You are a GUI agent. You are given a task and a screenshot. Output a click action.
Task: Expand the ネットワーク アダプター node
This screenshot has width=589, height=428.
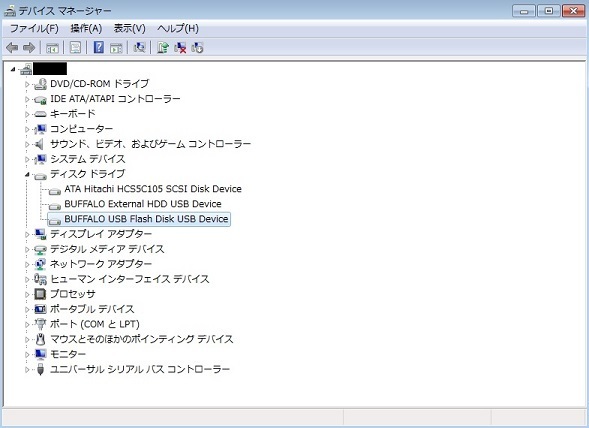tap(27, 265)
